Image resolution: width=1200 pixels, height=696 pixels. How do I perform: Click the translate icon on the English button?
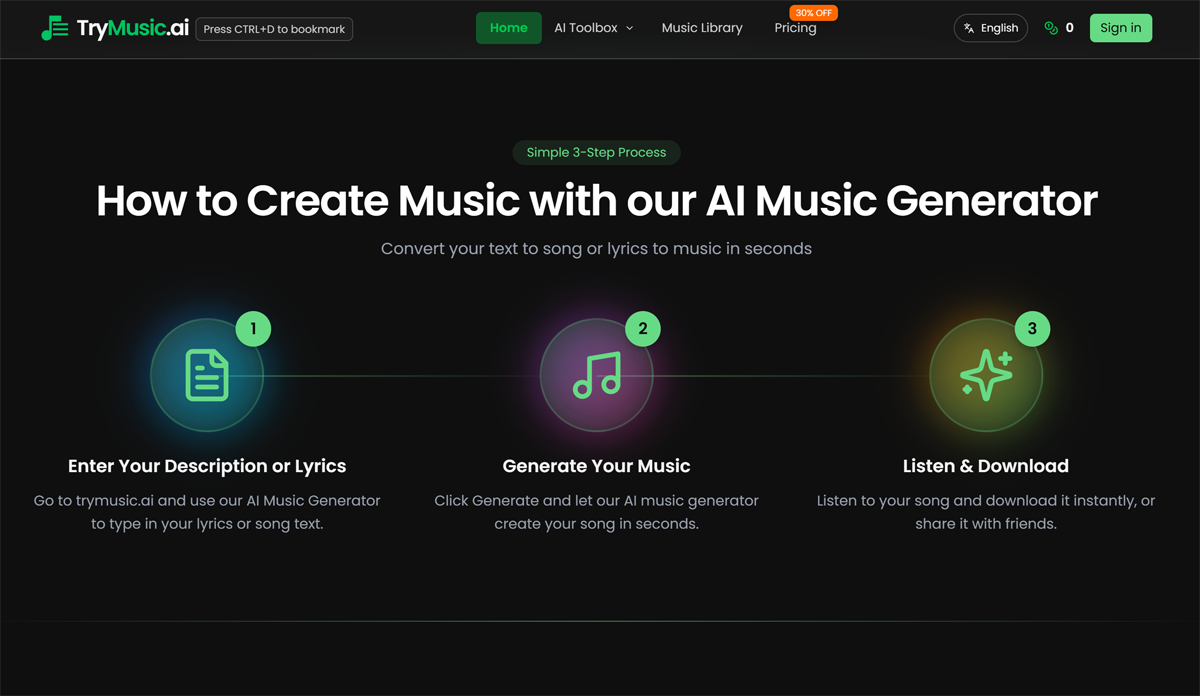click(967, 27)
